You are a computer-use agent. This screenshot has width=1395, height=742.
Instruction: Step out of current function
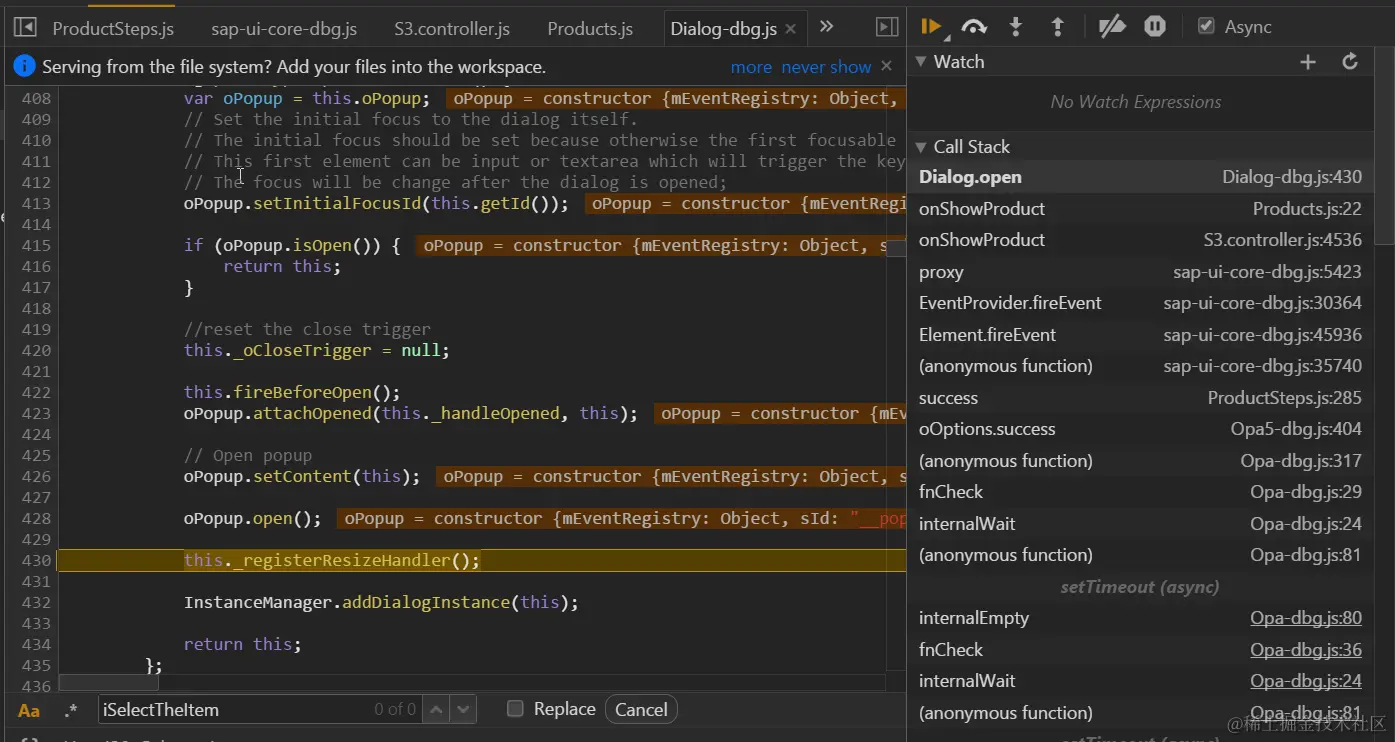click(x=1057, y=27)
